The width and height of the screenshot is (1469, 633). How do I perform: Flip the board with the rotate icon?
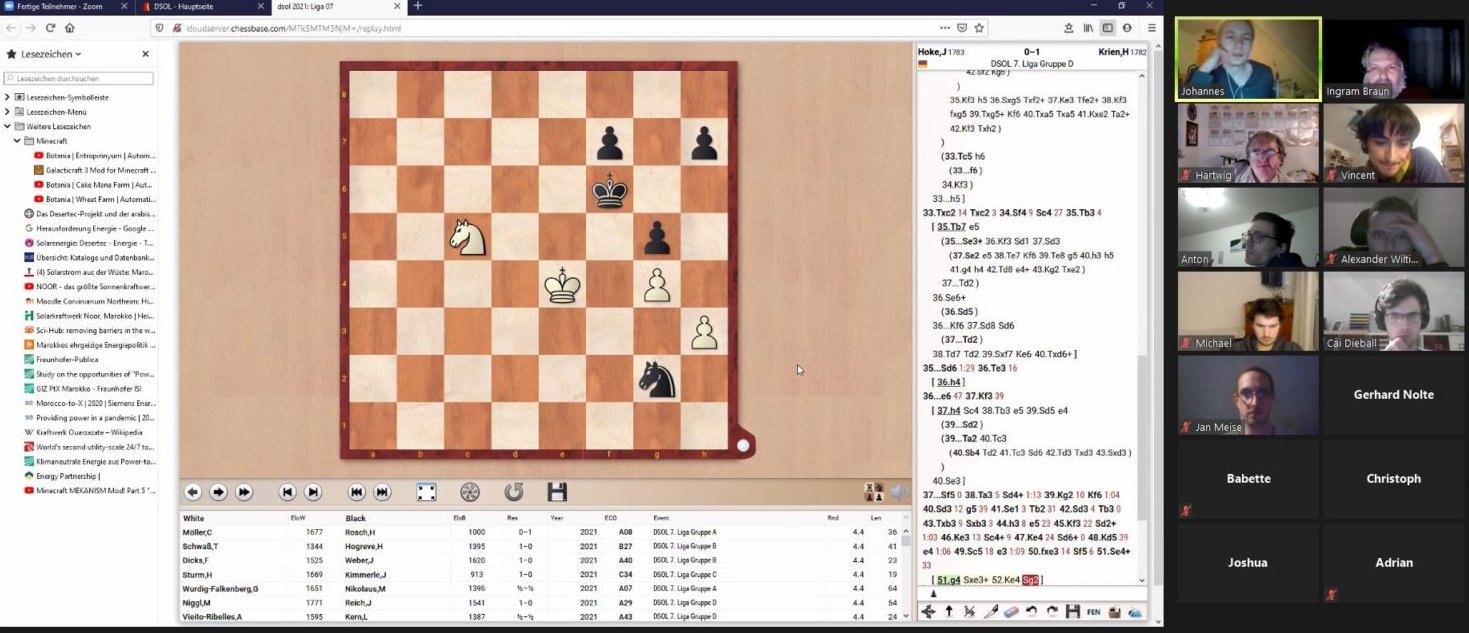pos(513,492)
